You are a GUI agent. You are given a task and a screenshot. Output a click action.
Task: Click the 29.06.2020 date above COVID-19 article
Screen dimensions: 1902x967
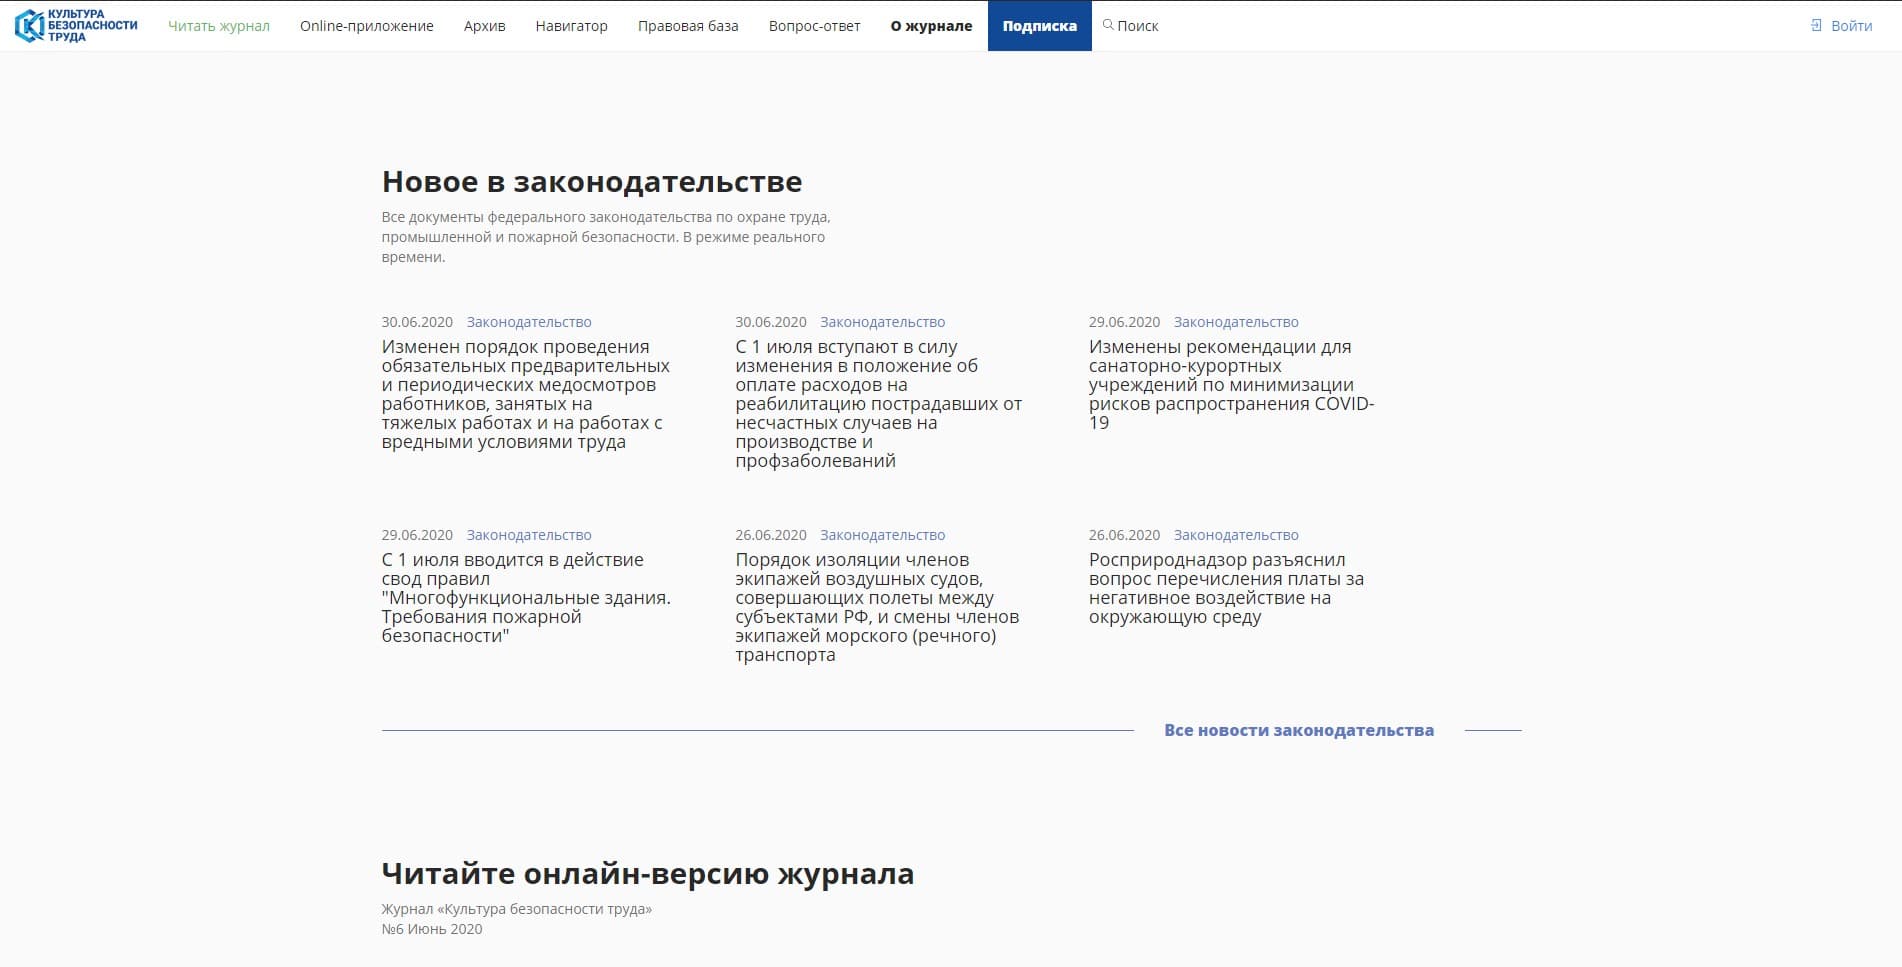1125,322
